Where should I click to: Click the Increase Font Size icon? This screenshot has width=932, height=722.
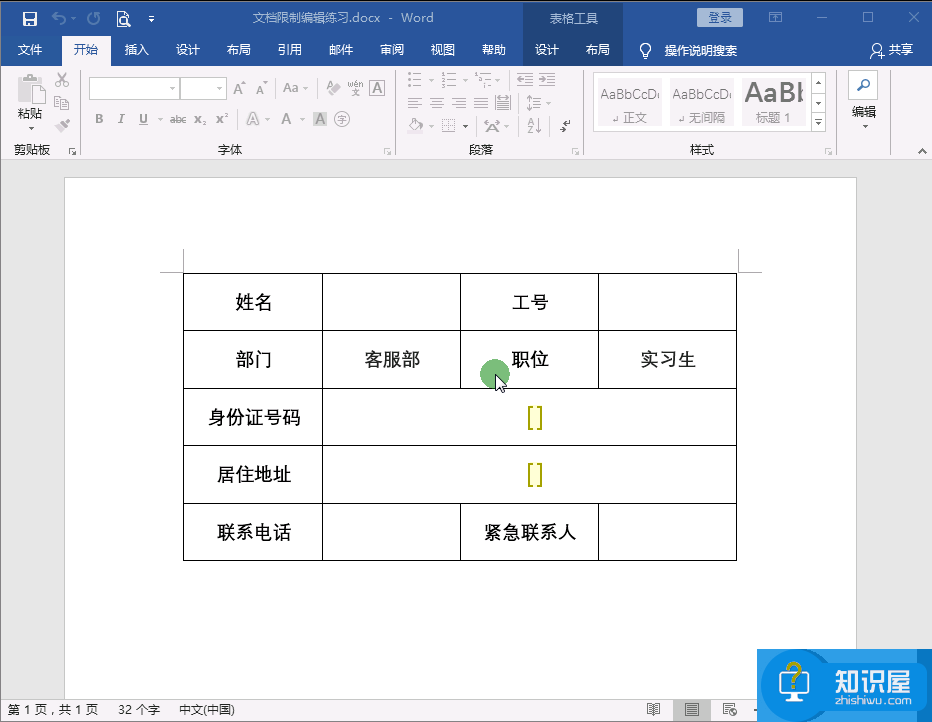(240, 89)
